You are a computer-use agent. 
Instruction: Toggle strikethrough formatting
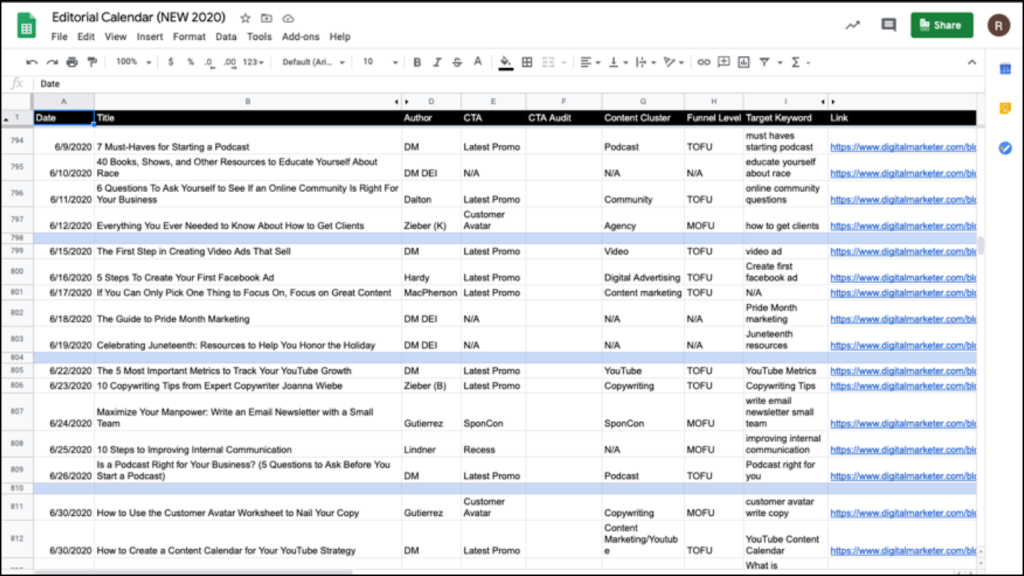click(457, 62)
